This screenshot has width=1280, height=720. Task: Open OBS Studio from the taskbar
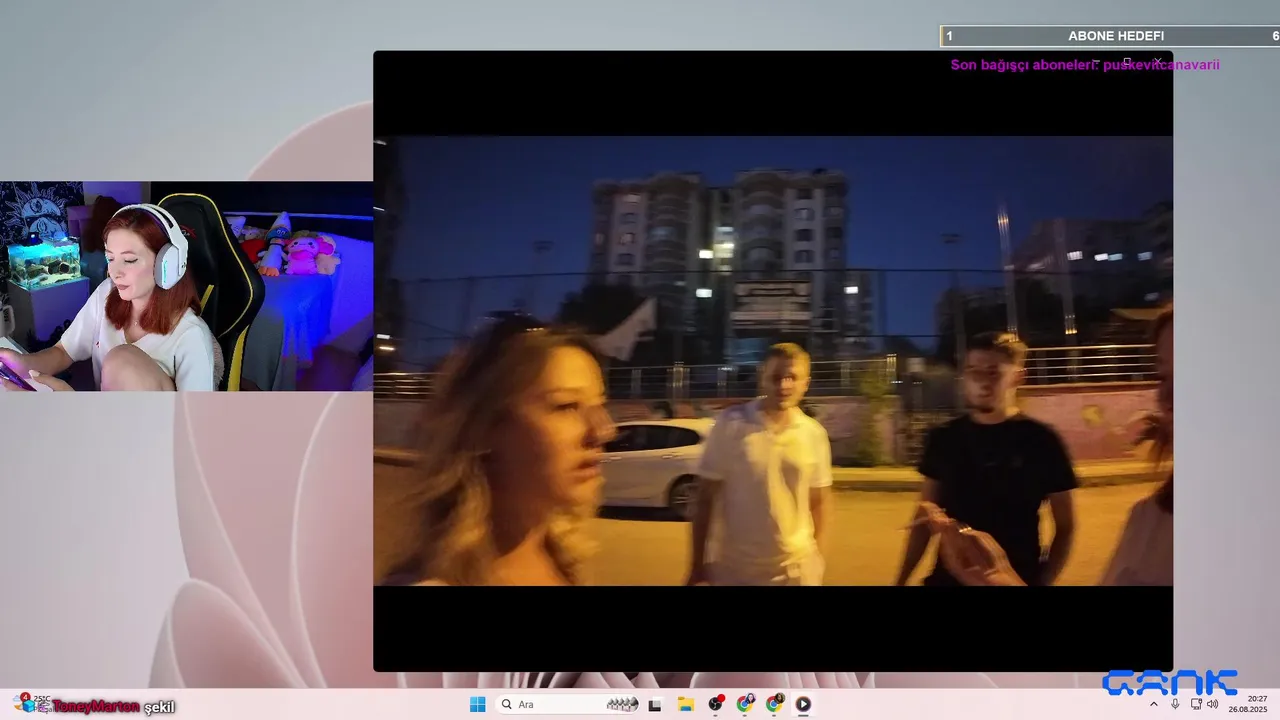point(715,704)
